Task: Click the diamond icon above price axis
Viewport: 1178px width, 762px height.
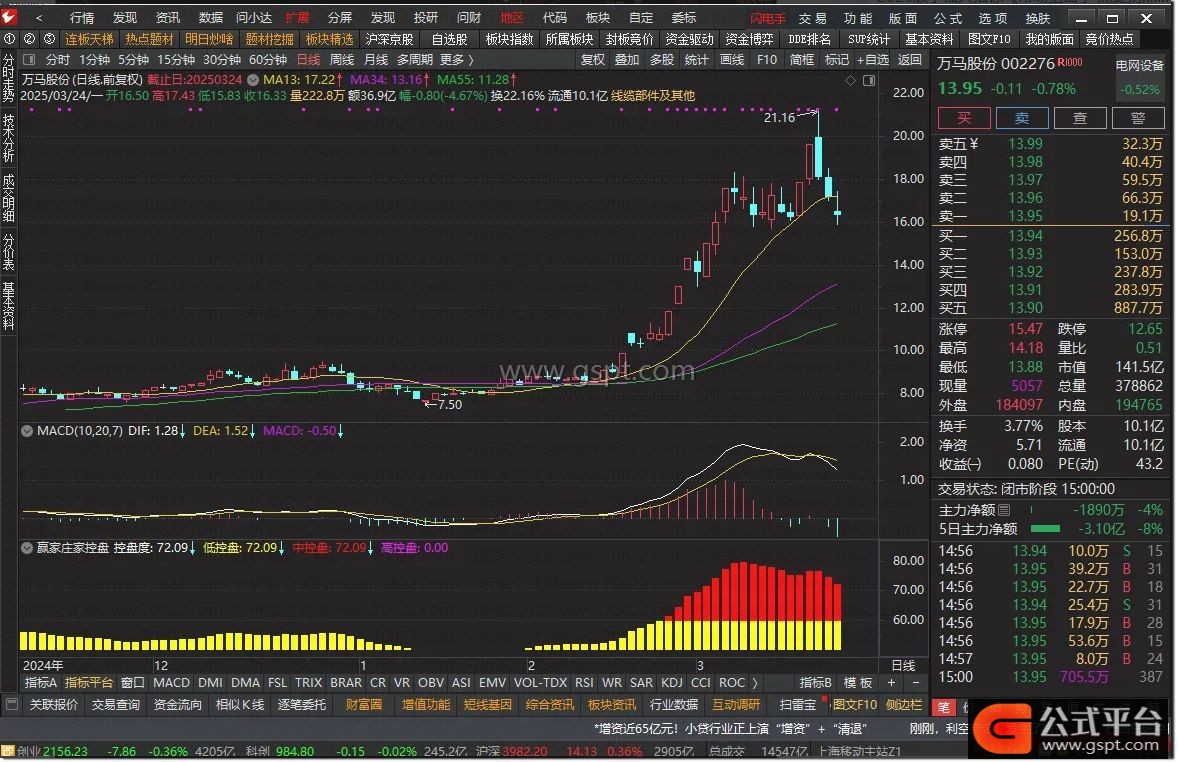Action: point(850,80)
